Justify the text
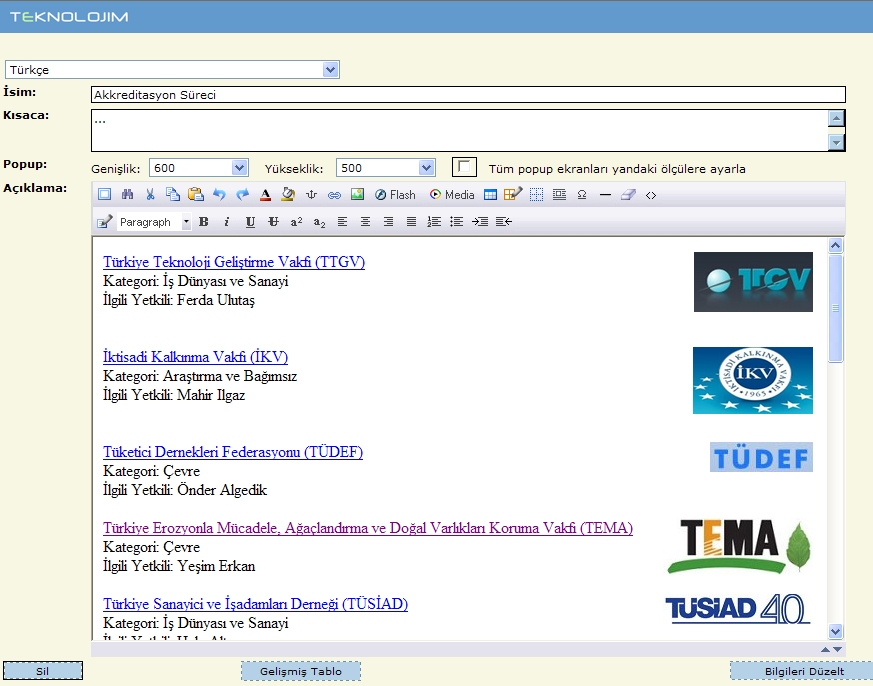873x686 pixels. tap(411, 222)
